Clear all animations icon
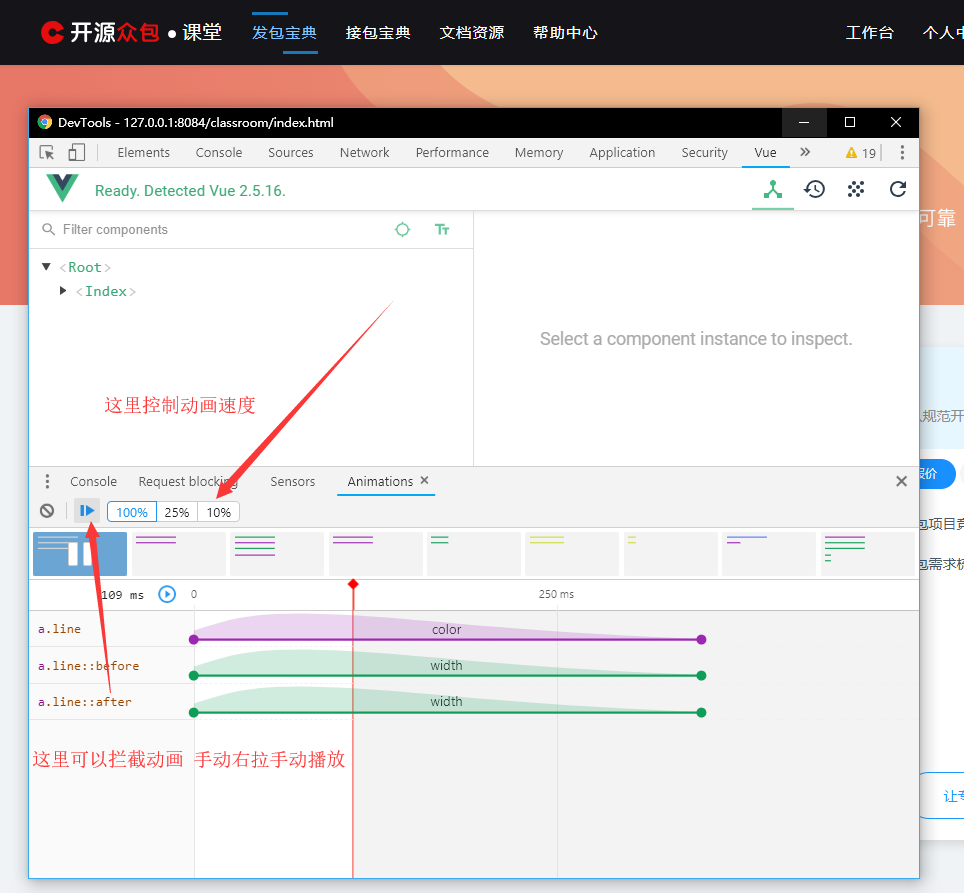The image size is (964, 893). tap(47, 511)
